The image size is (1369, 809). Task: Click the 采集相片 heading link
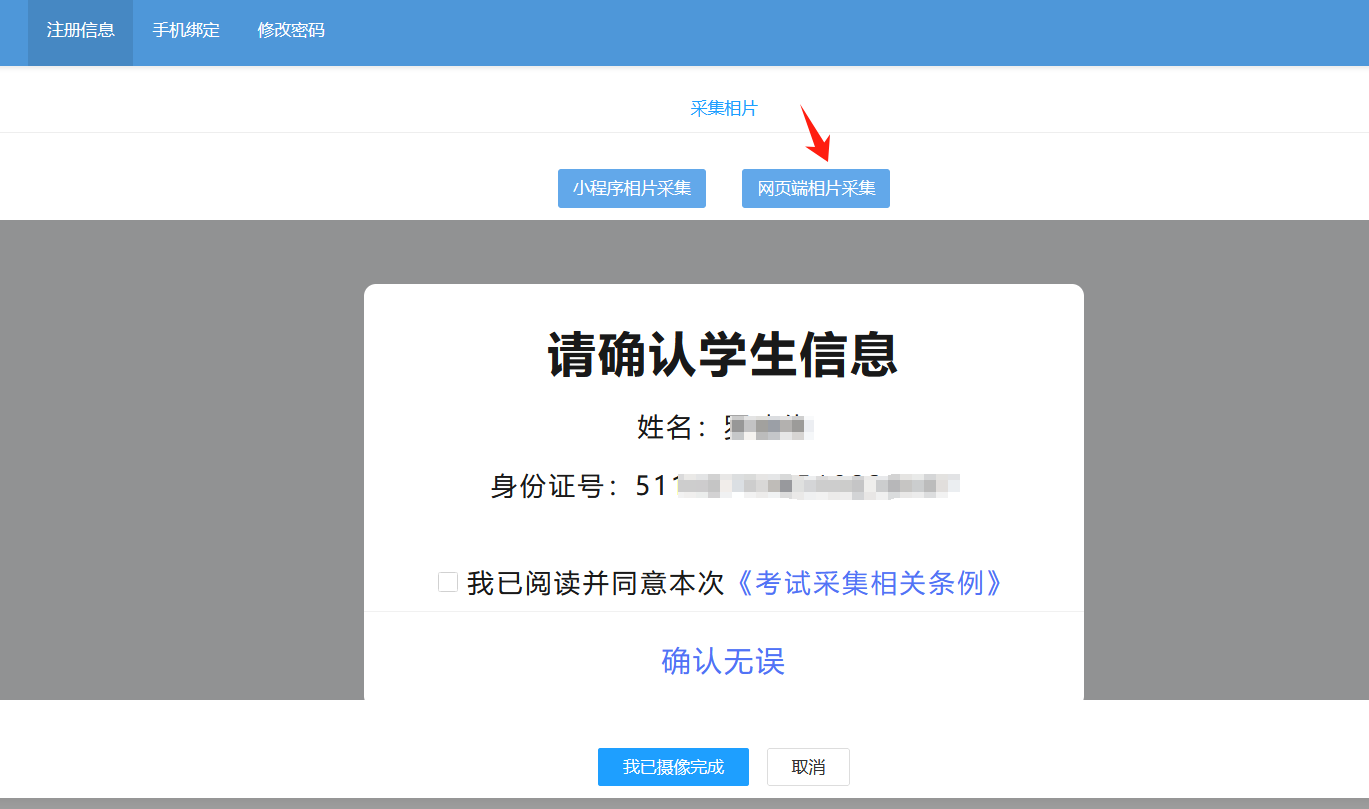tap(724, 108)
